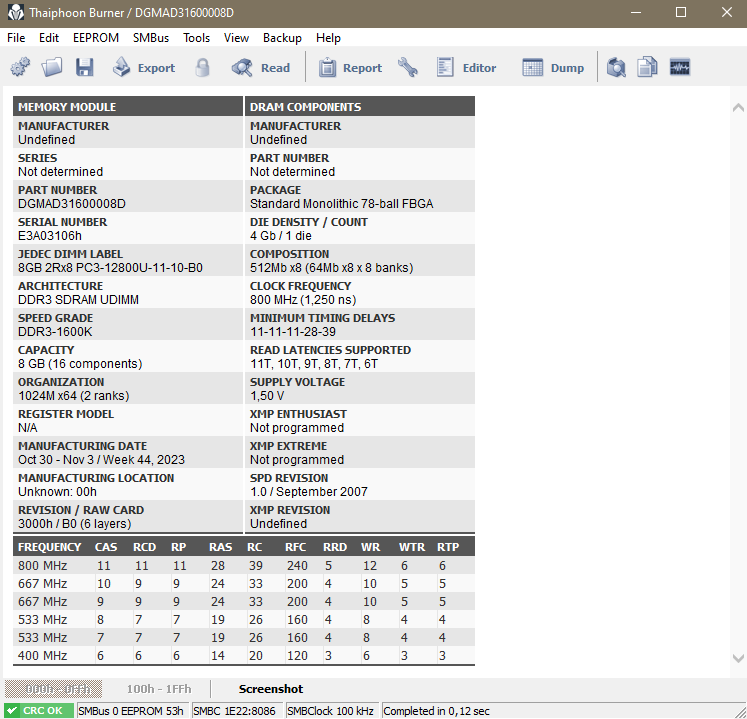Click the 400 MHz row in timing table
Viewport: 747px width, 719px height.
[244, 656]
